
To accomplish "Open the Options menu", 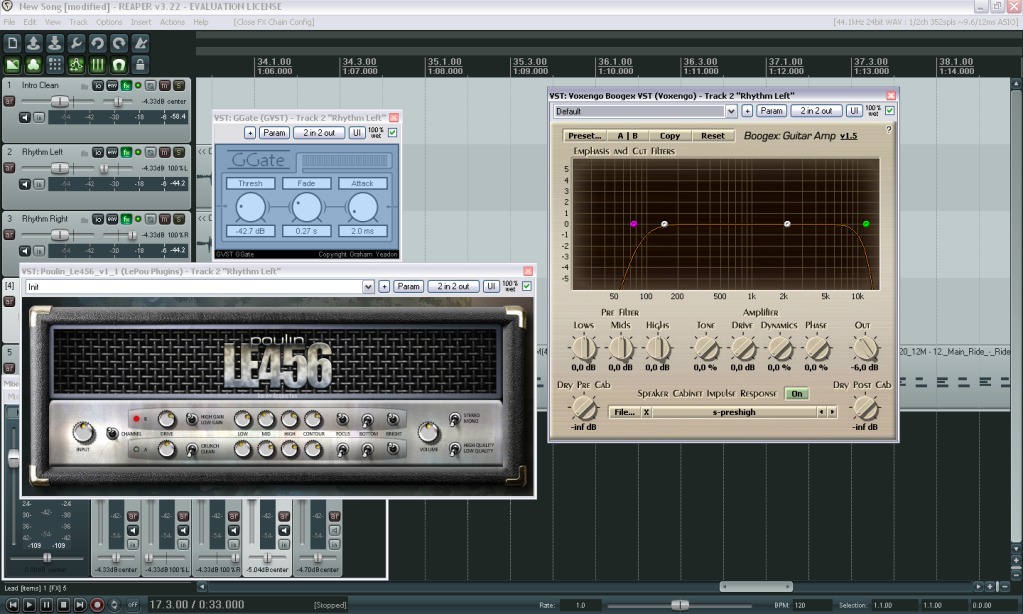I will (109, 22).
